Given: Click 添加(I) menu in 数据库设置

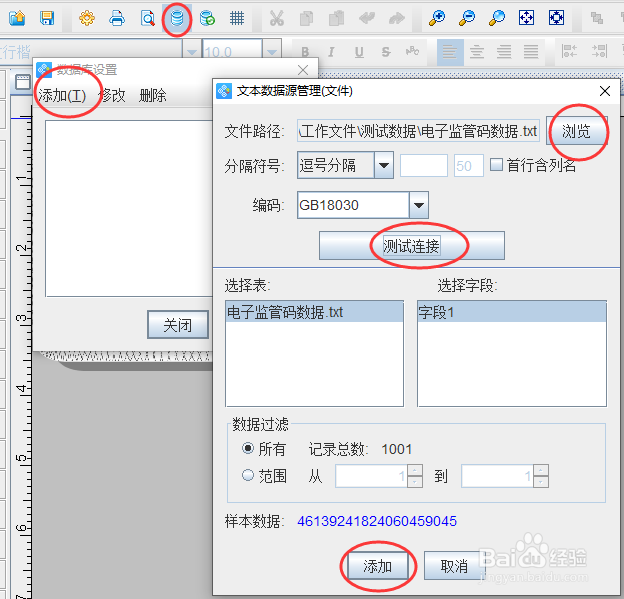Looking at the screenshot, I should [x=62, y=96].
